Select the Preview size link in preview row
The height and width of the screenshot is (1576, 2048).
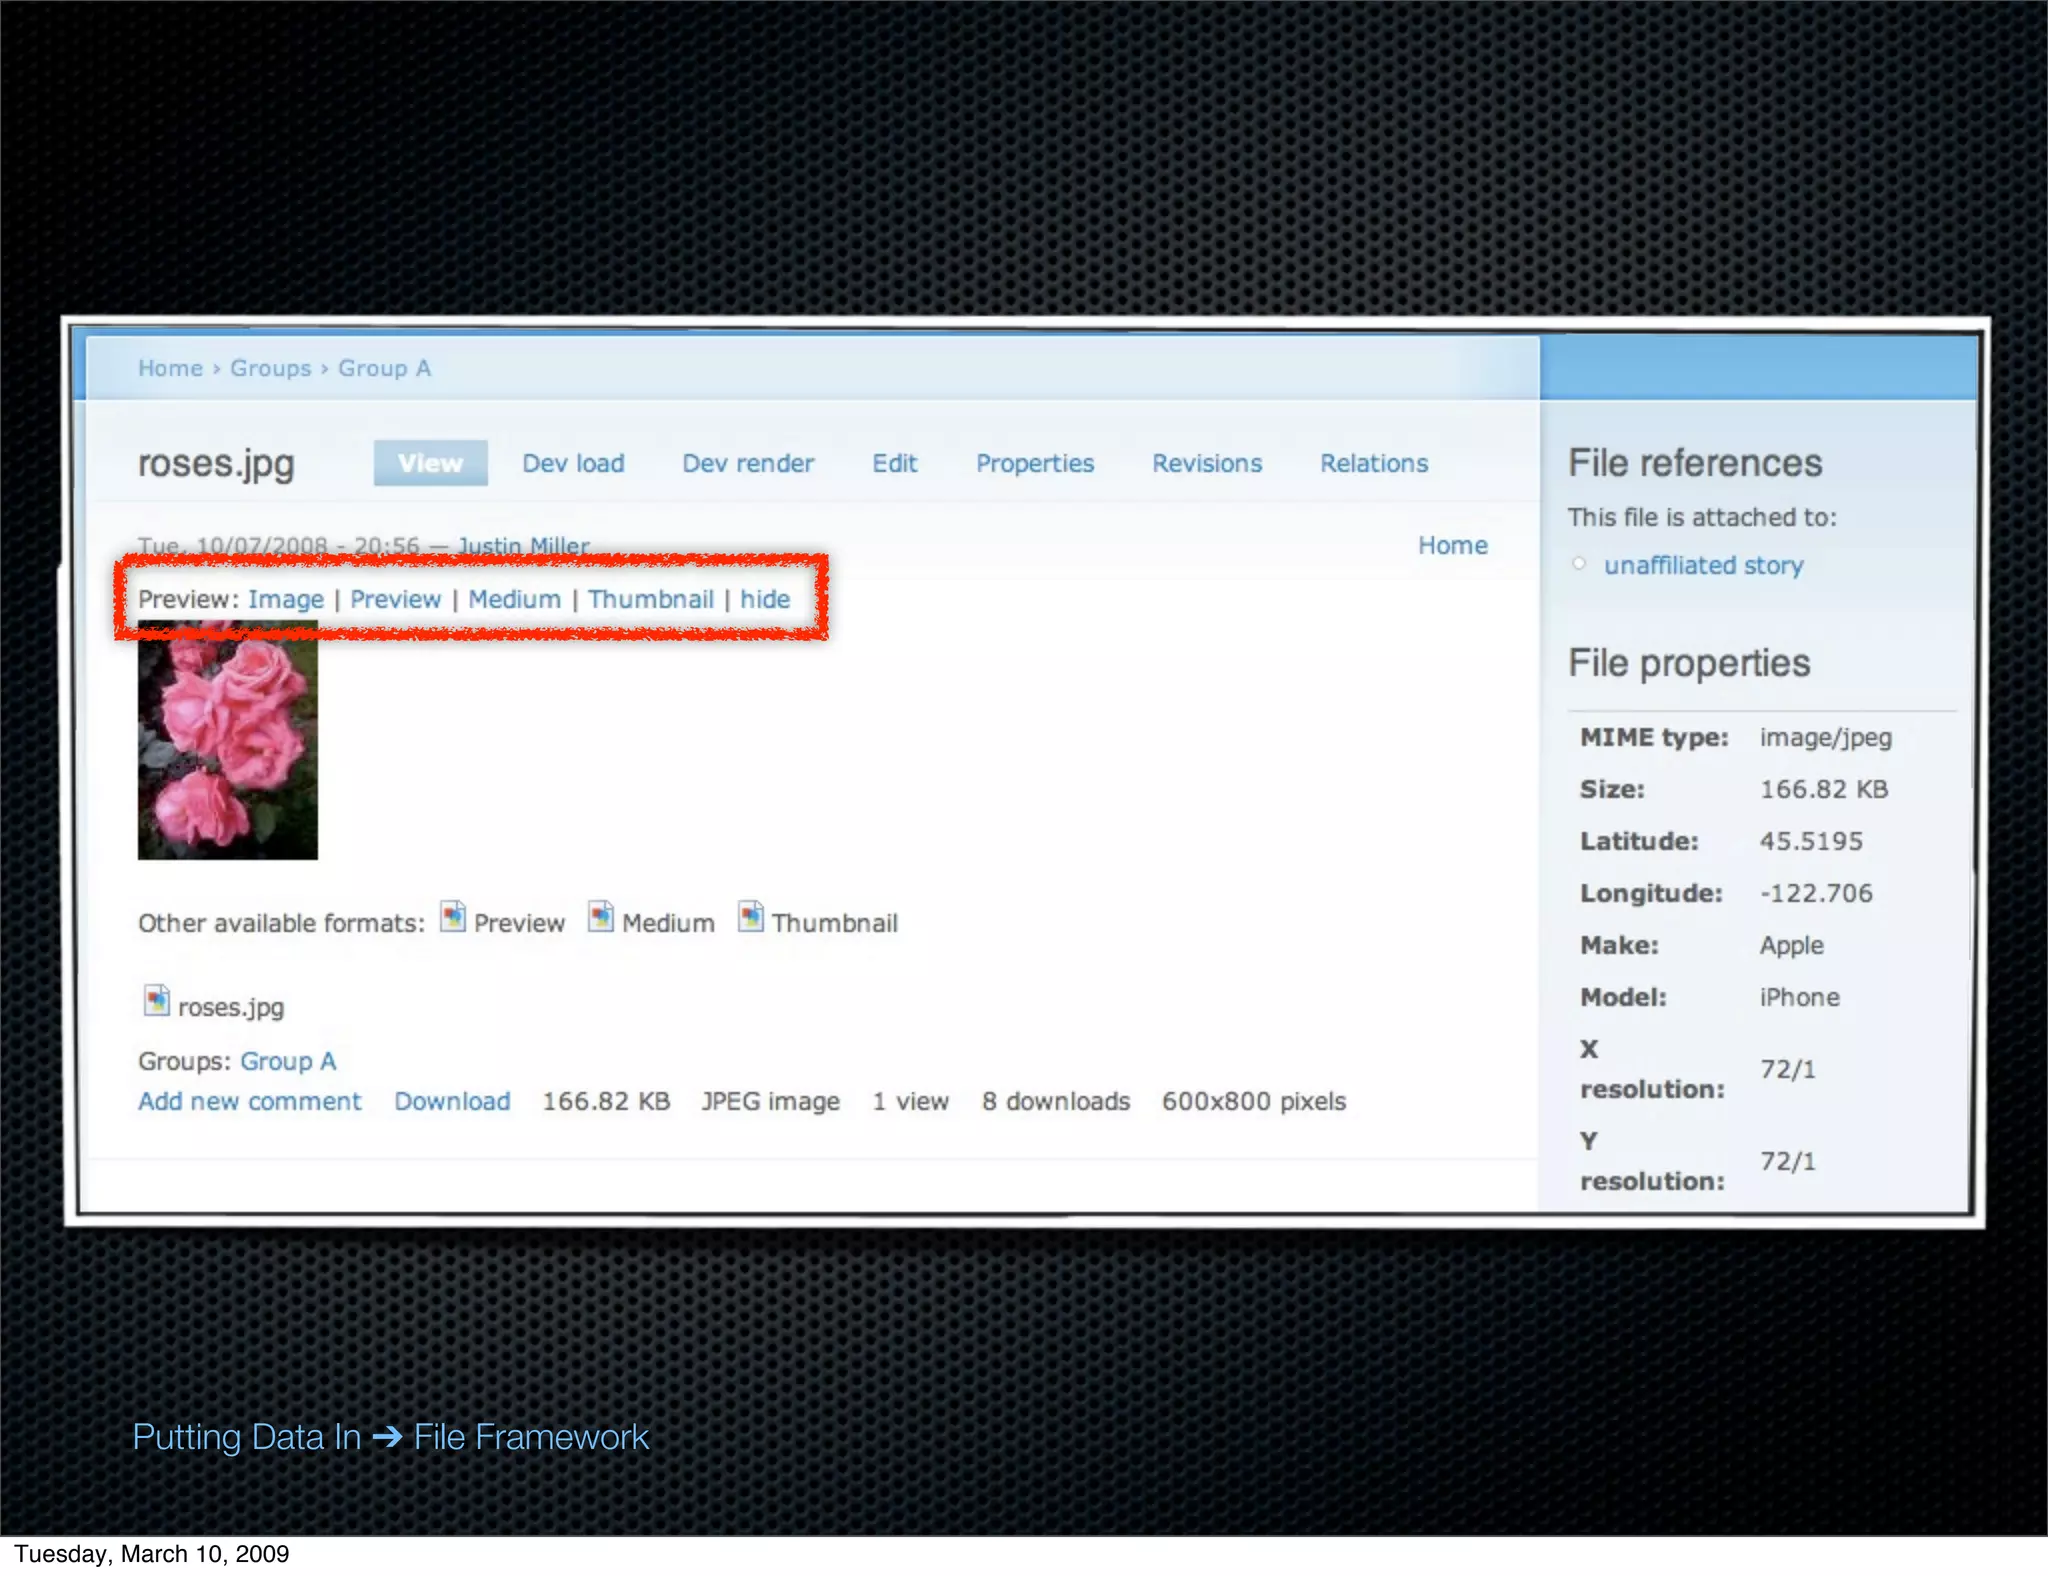click(x=395, y=599)
